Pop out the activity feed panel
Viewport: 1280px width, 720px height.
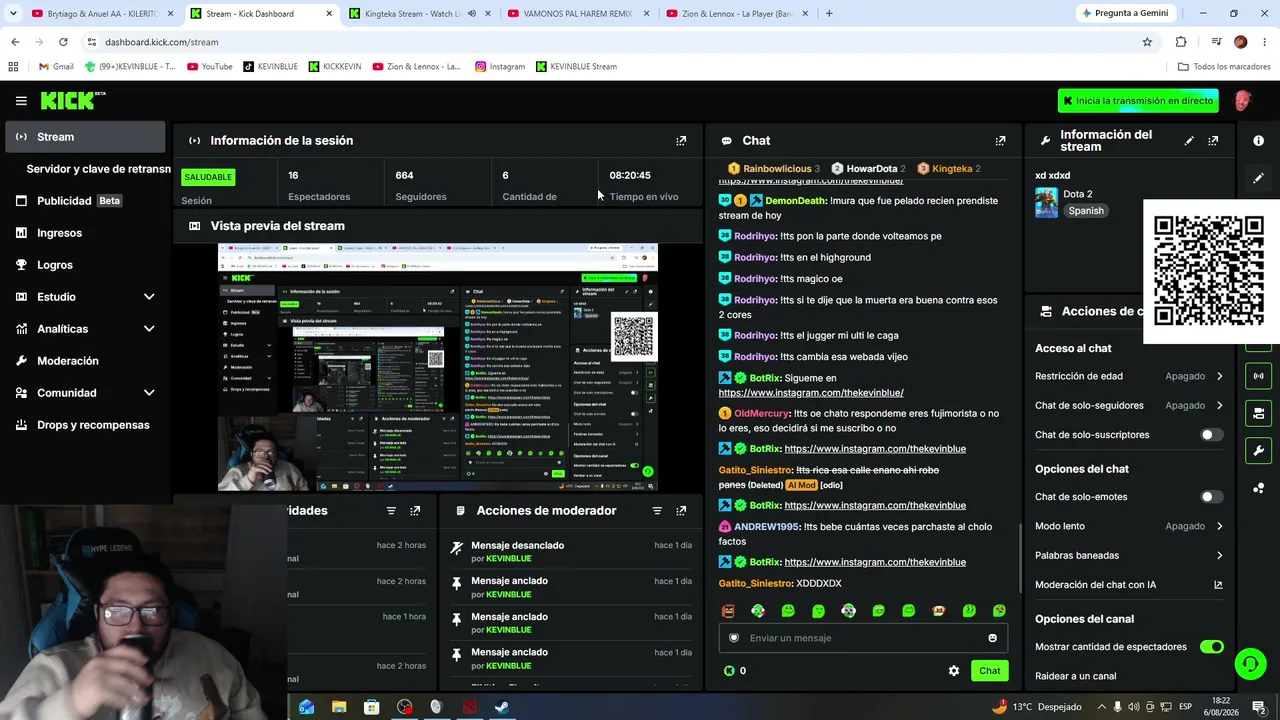(x=415, y=511)
